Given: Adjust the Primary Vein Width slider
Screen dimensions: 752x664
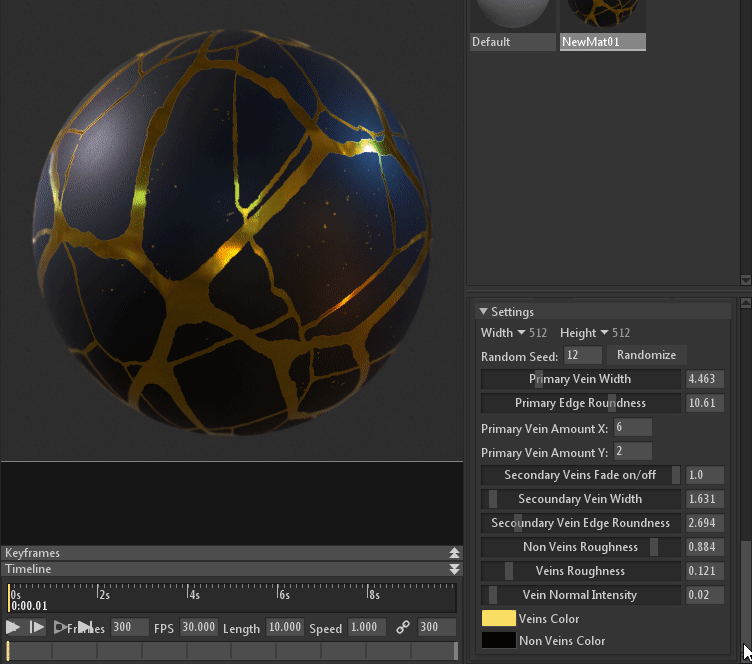Looking at the screenshot, I should pos(581,379).
